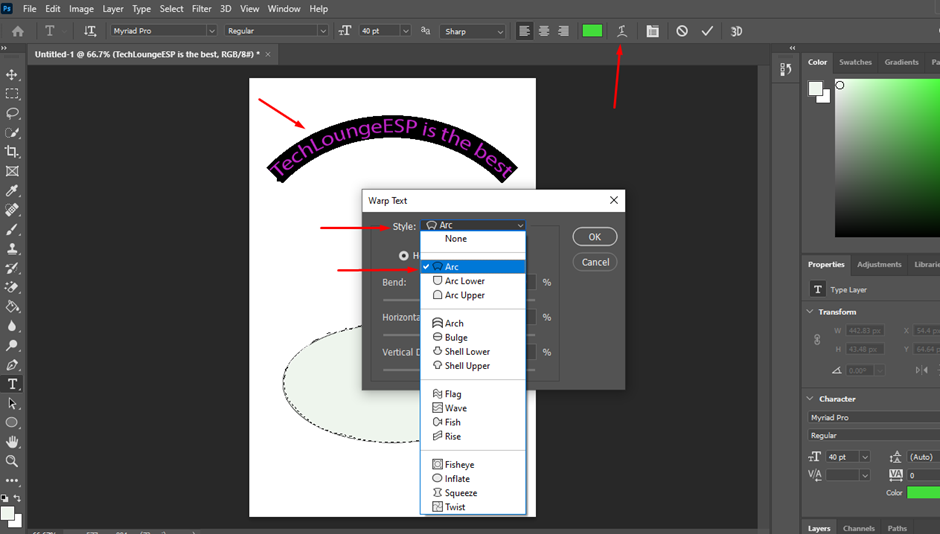Center align the text

(544, 31)
